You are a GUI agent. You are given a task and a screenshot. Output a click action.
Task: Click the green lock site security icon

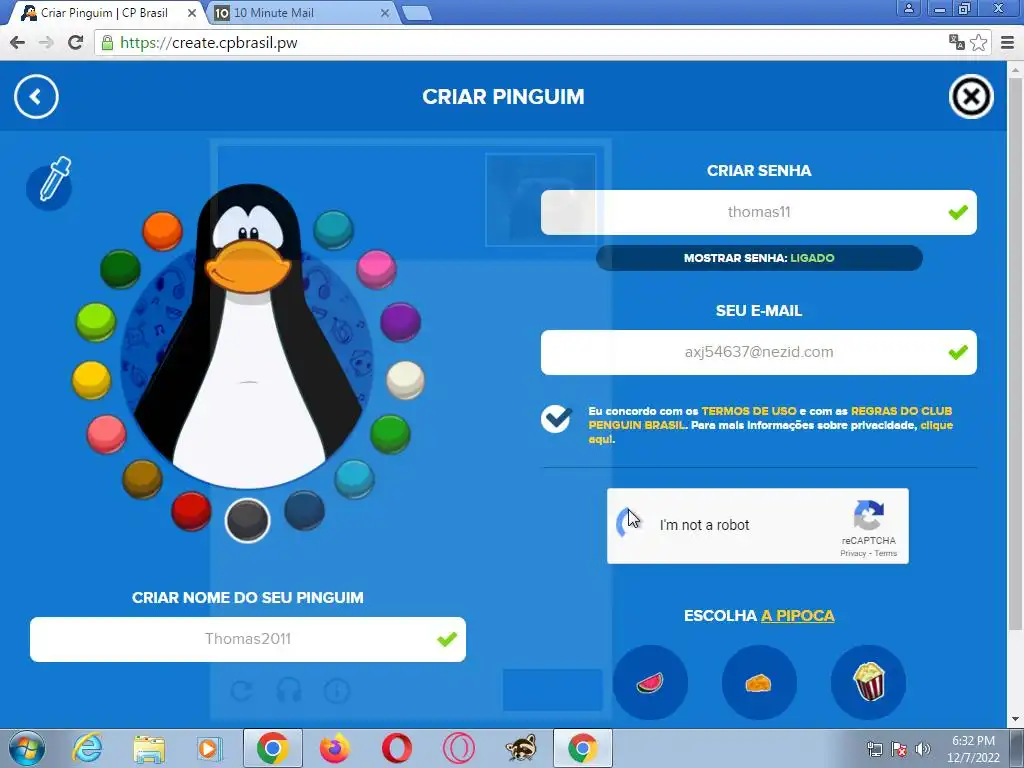pos(107,43)
